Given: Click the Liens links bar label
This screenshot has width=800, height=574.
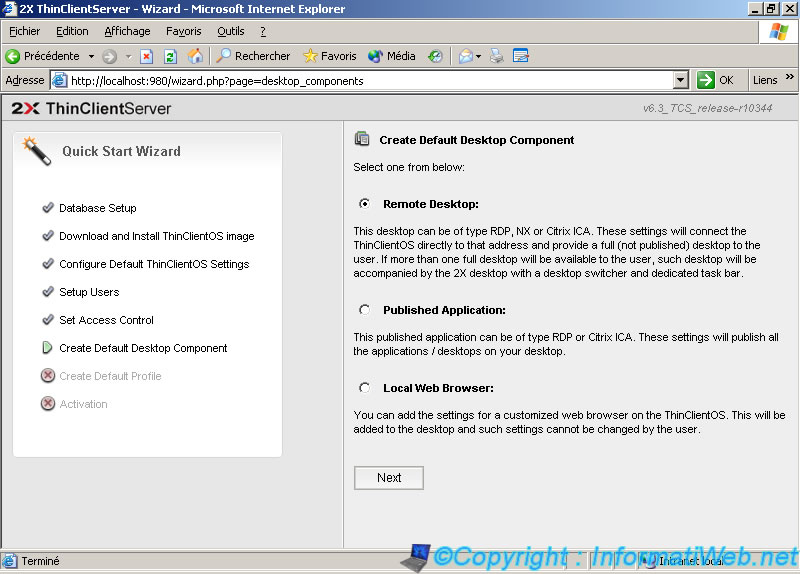Looking at the screenshot, I should [x=765, y=80].
